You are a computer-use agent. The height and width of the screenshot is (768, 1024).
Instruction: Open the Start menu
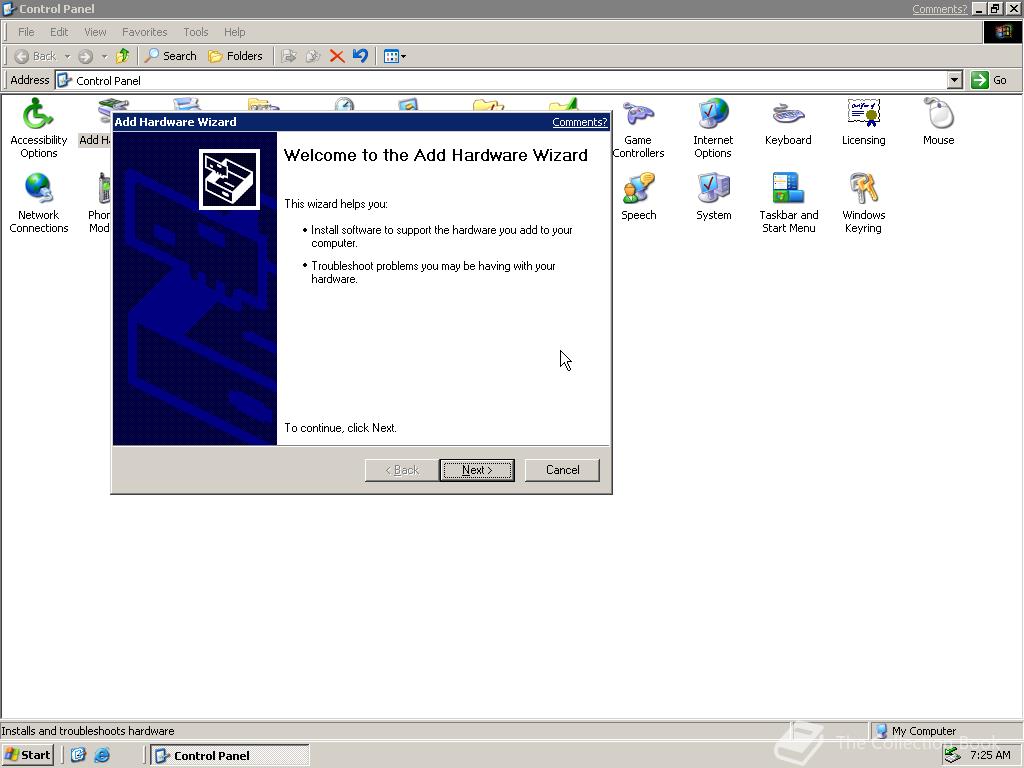[27, 755]
